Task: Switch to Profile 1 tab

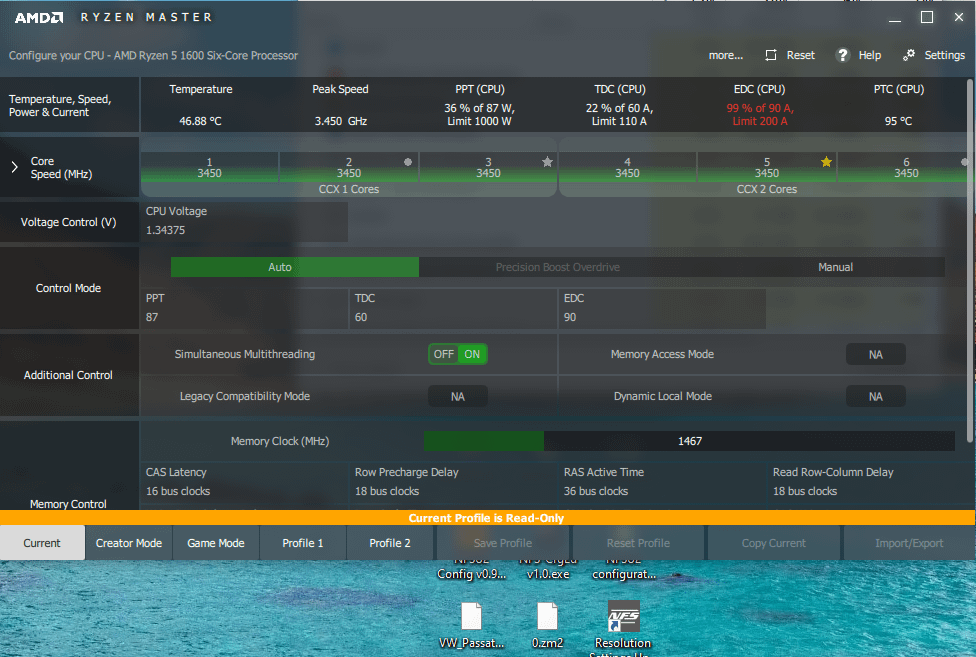Action: (303, 543)
